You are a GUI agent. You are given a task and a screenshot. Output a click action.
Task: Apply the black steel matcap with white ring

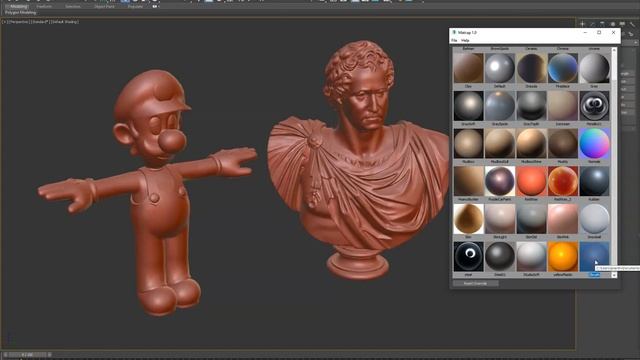point(468,256)
